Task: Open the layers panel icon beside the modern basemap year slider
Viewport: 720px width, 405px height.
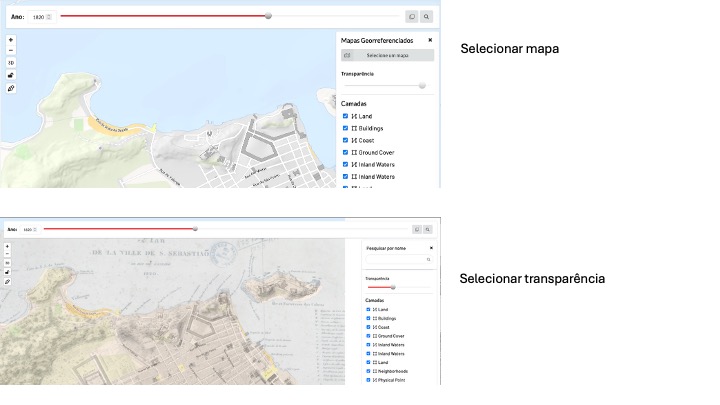Action: coord(411,17)
